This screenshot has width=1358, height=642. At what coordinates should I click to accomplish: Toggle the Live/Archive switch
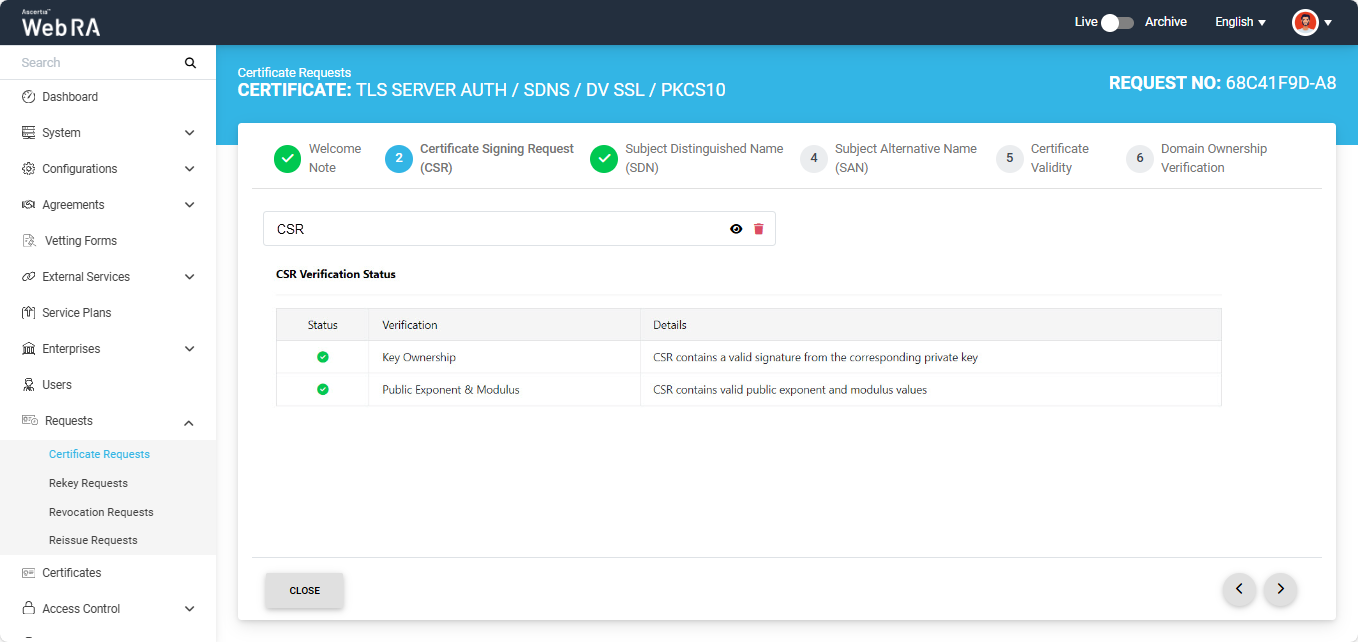pyautogui.click(x=1116, y=22)
